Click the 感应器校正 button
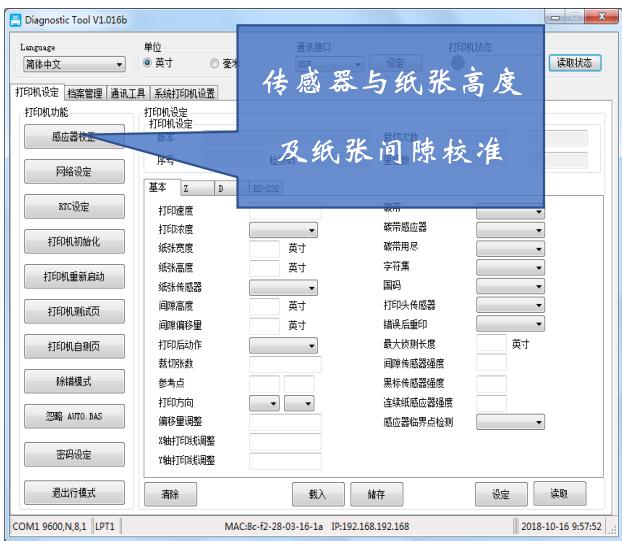This screenshot has width=622, height=541. coord(74,137)
